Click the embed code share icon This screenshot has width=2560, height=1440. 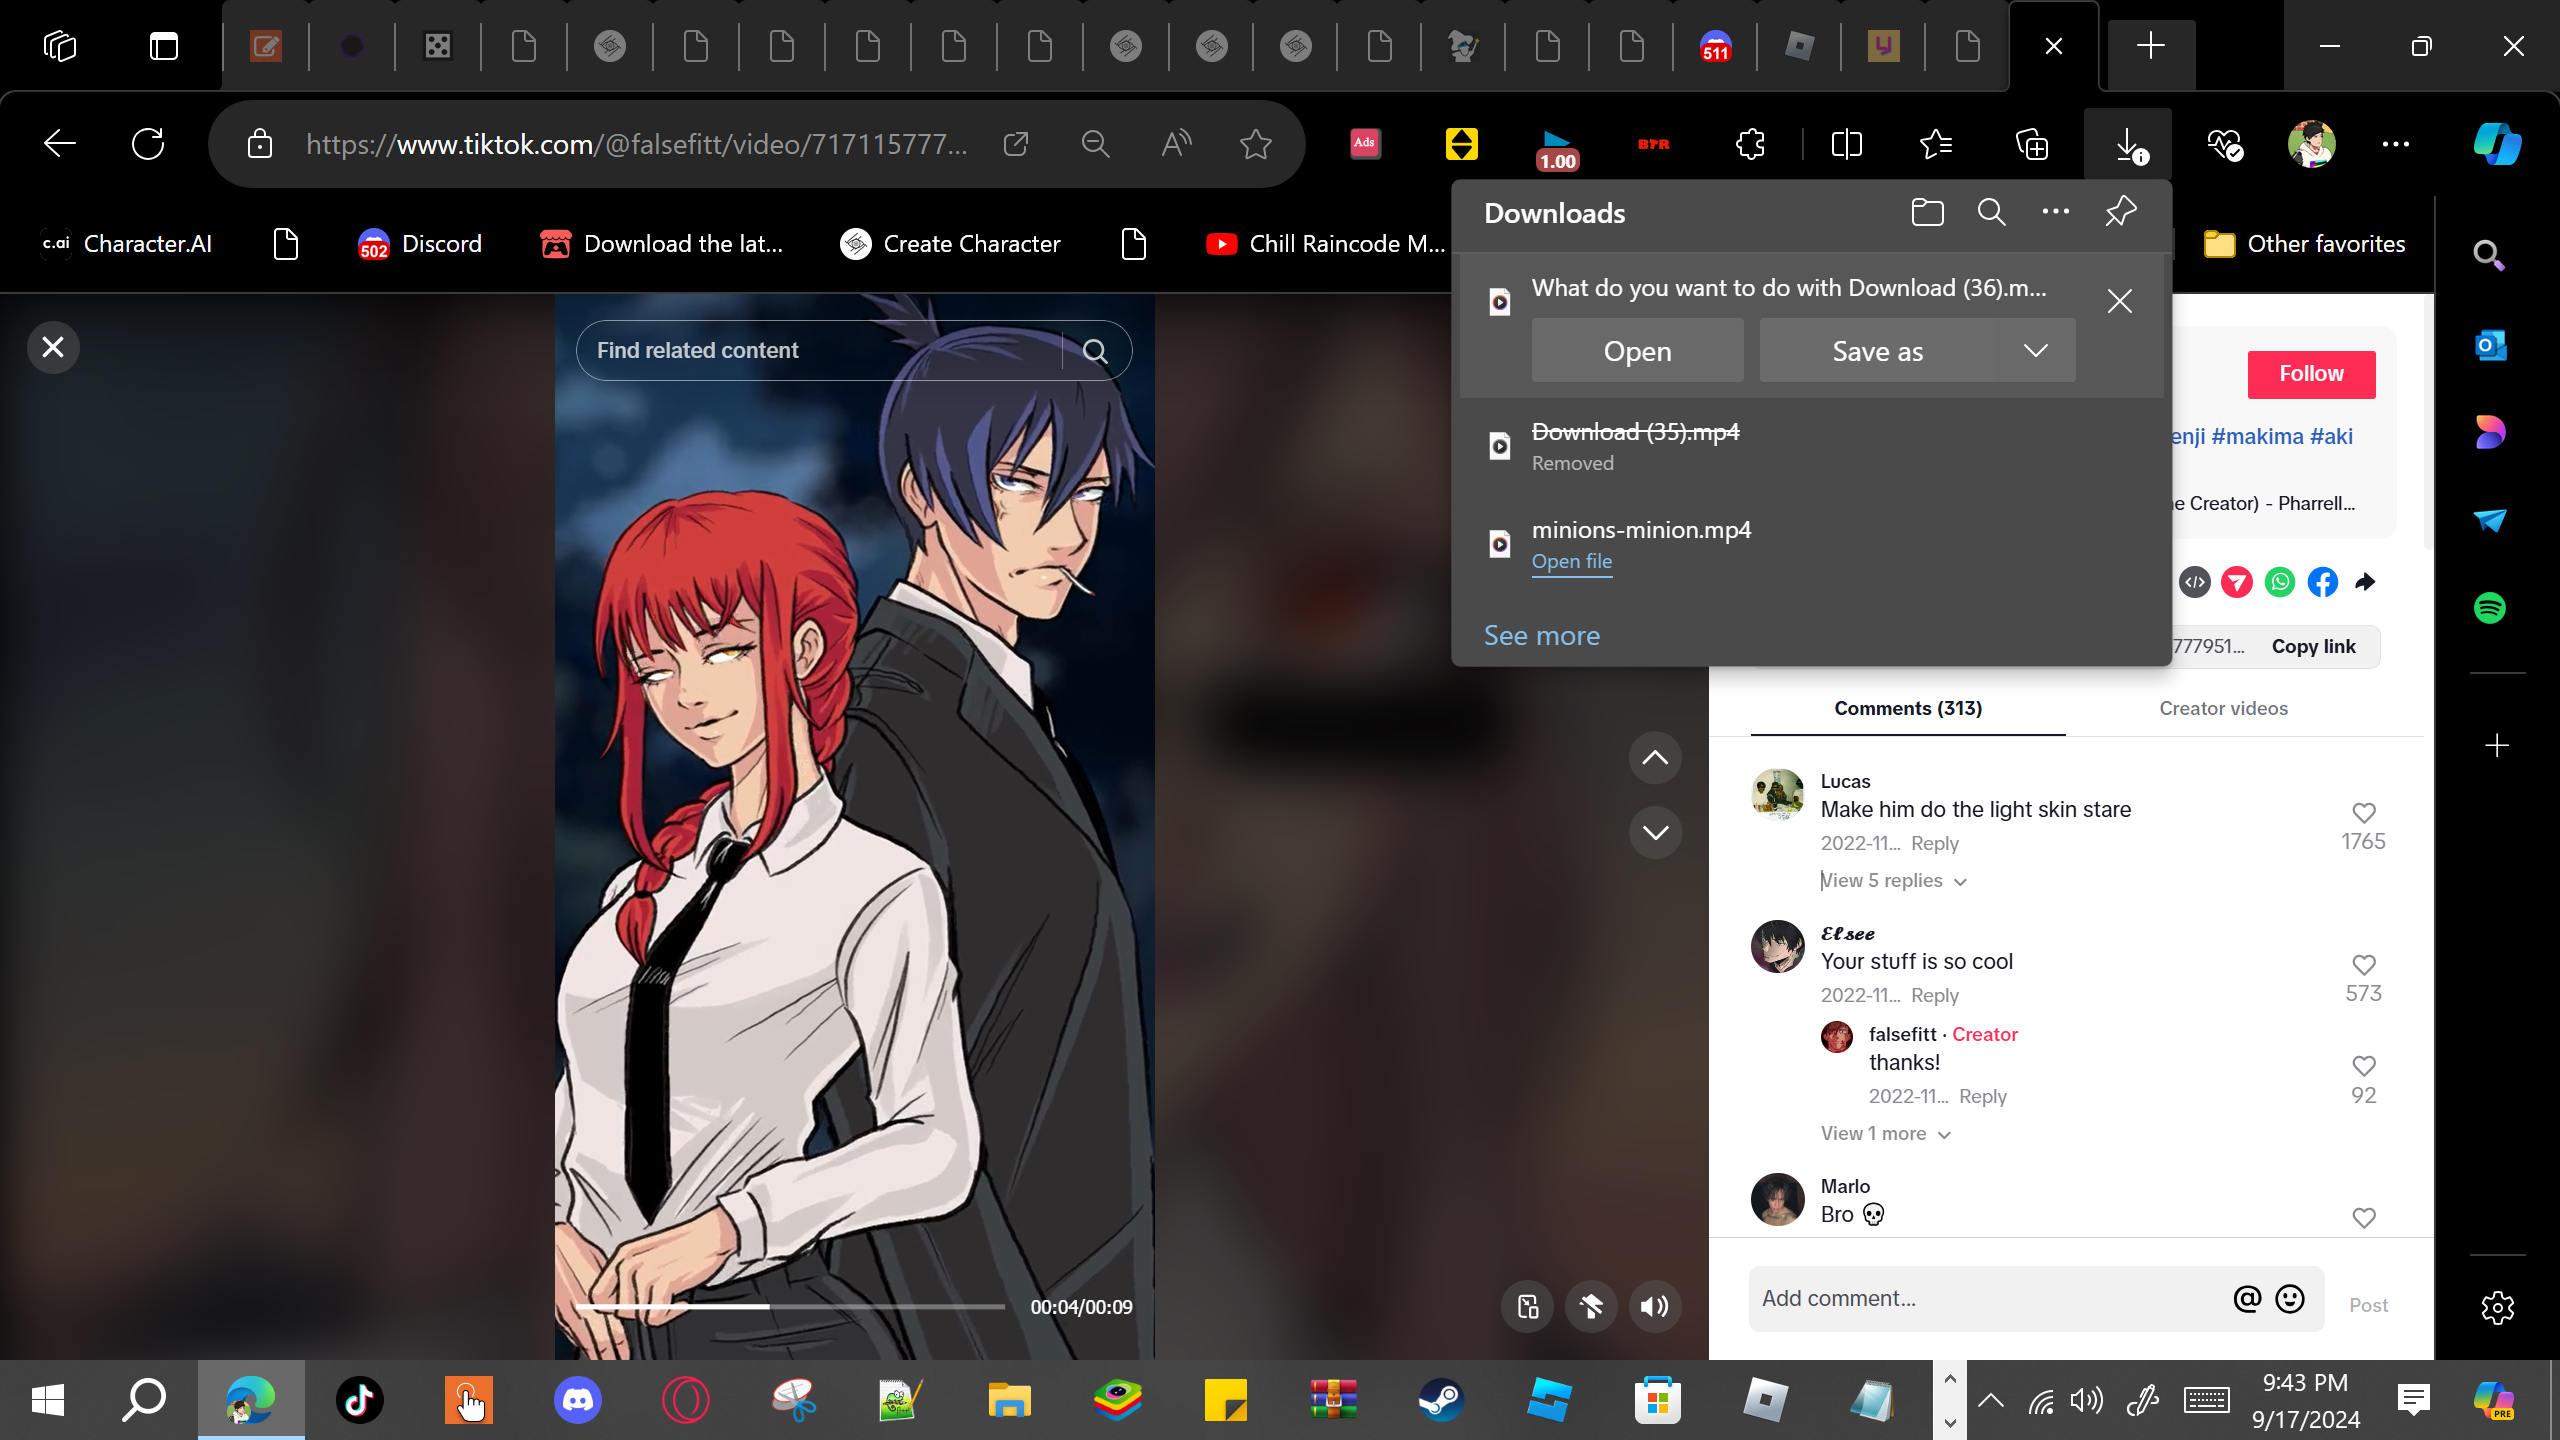click(x=2195, y=582)
